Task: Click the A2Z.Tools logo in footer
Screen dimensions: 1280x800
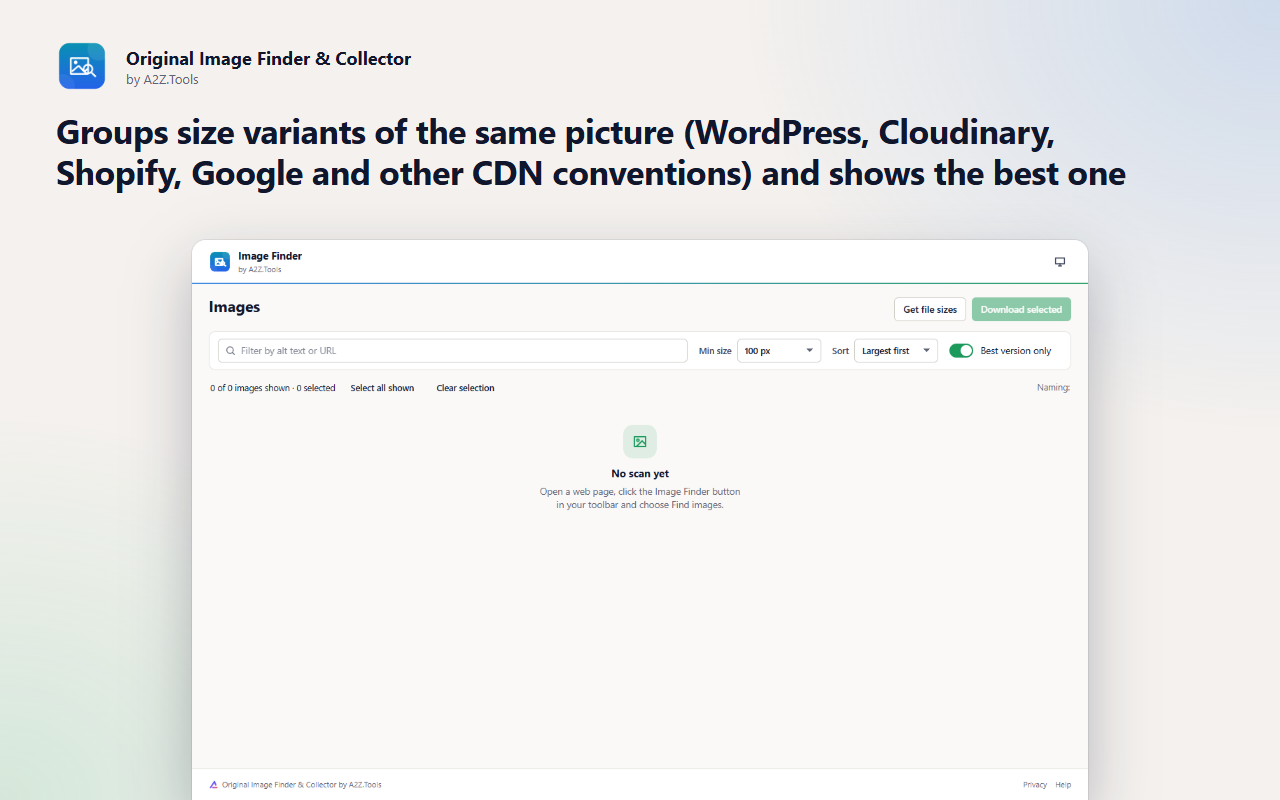Action: [x=213, y=785]
